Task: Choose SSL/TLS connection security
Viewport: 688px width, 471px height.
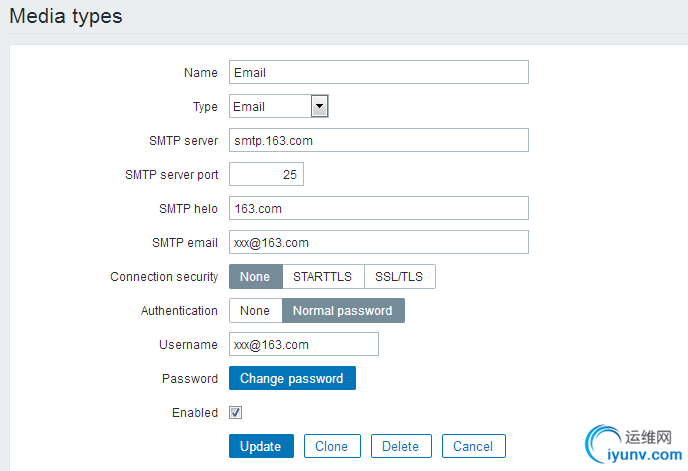Action: coord(399,277)
